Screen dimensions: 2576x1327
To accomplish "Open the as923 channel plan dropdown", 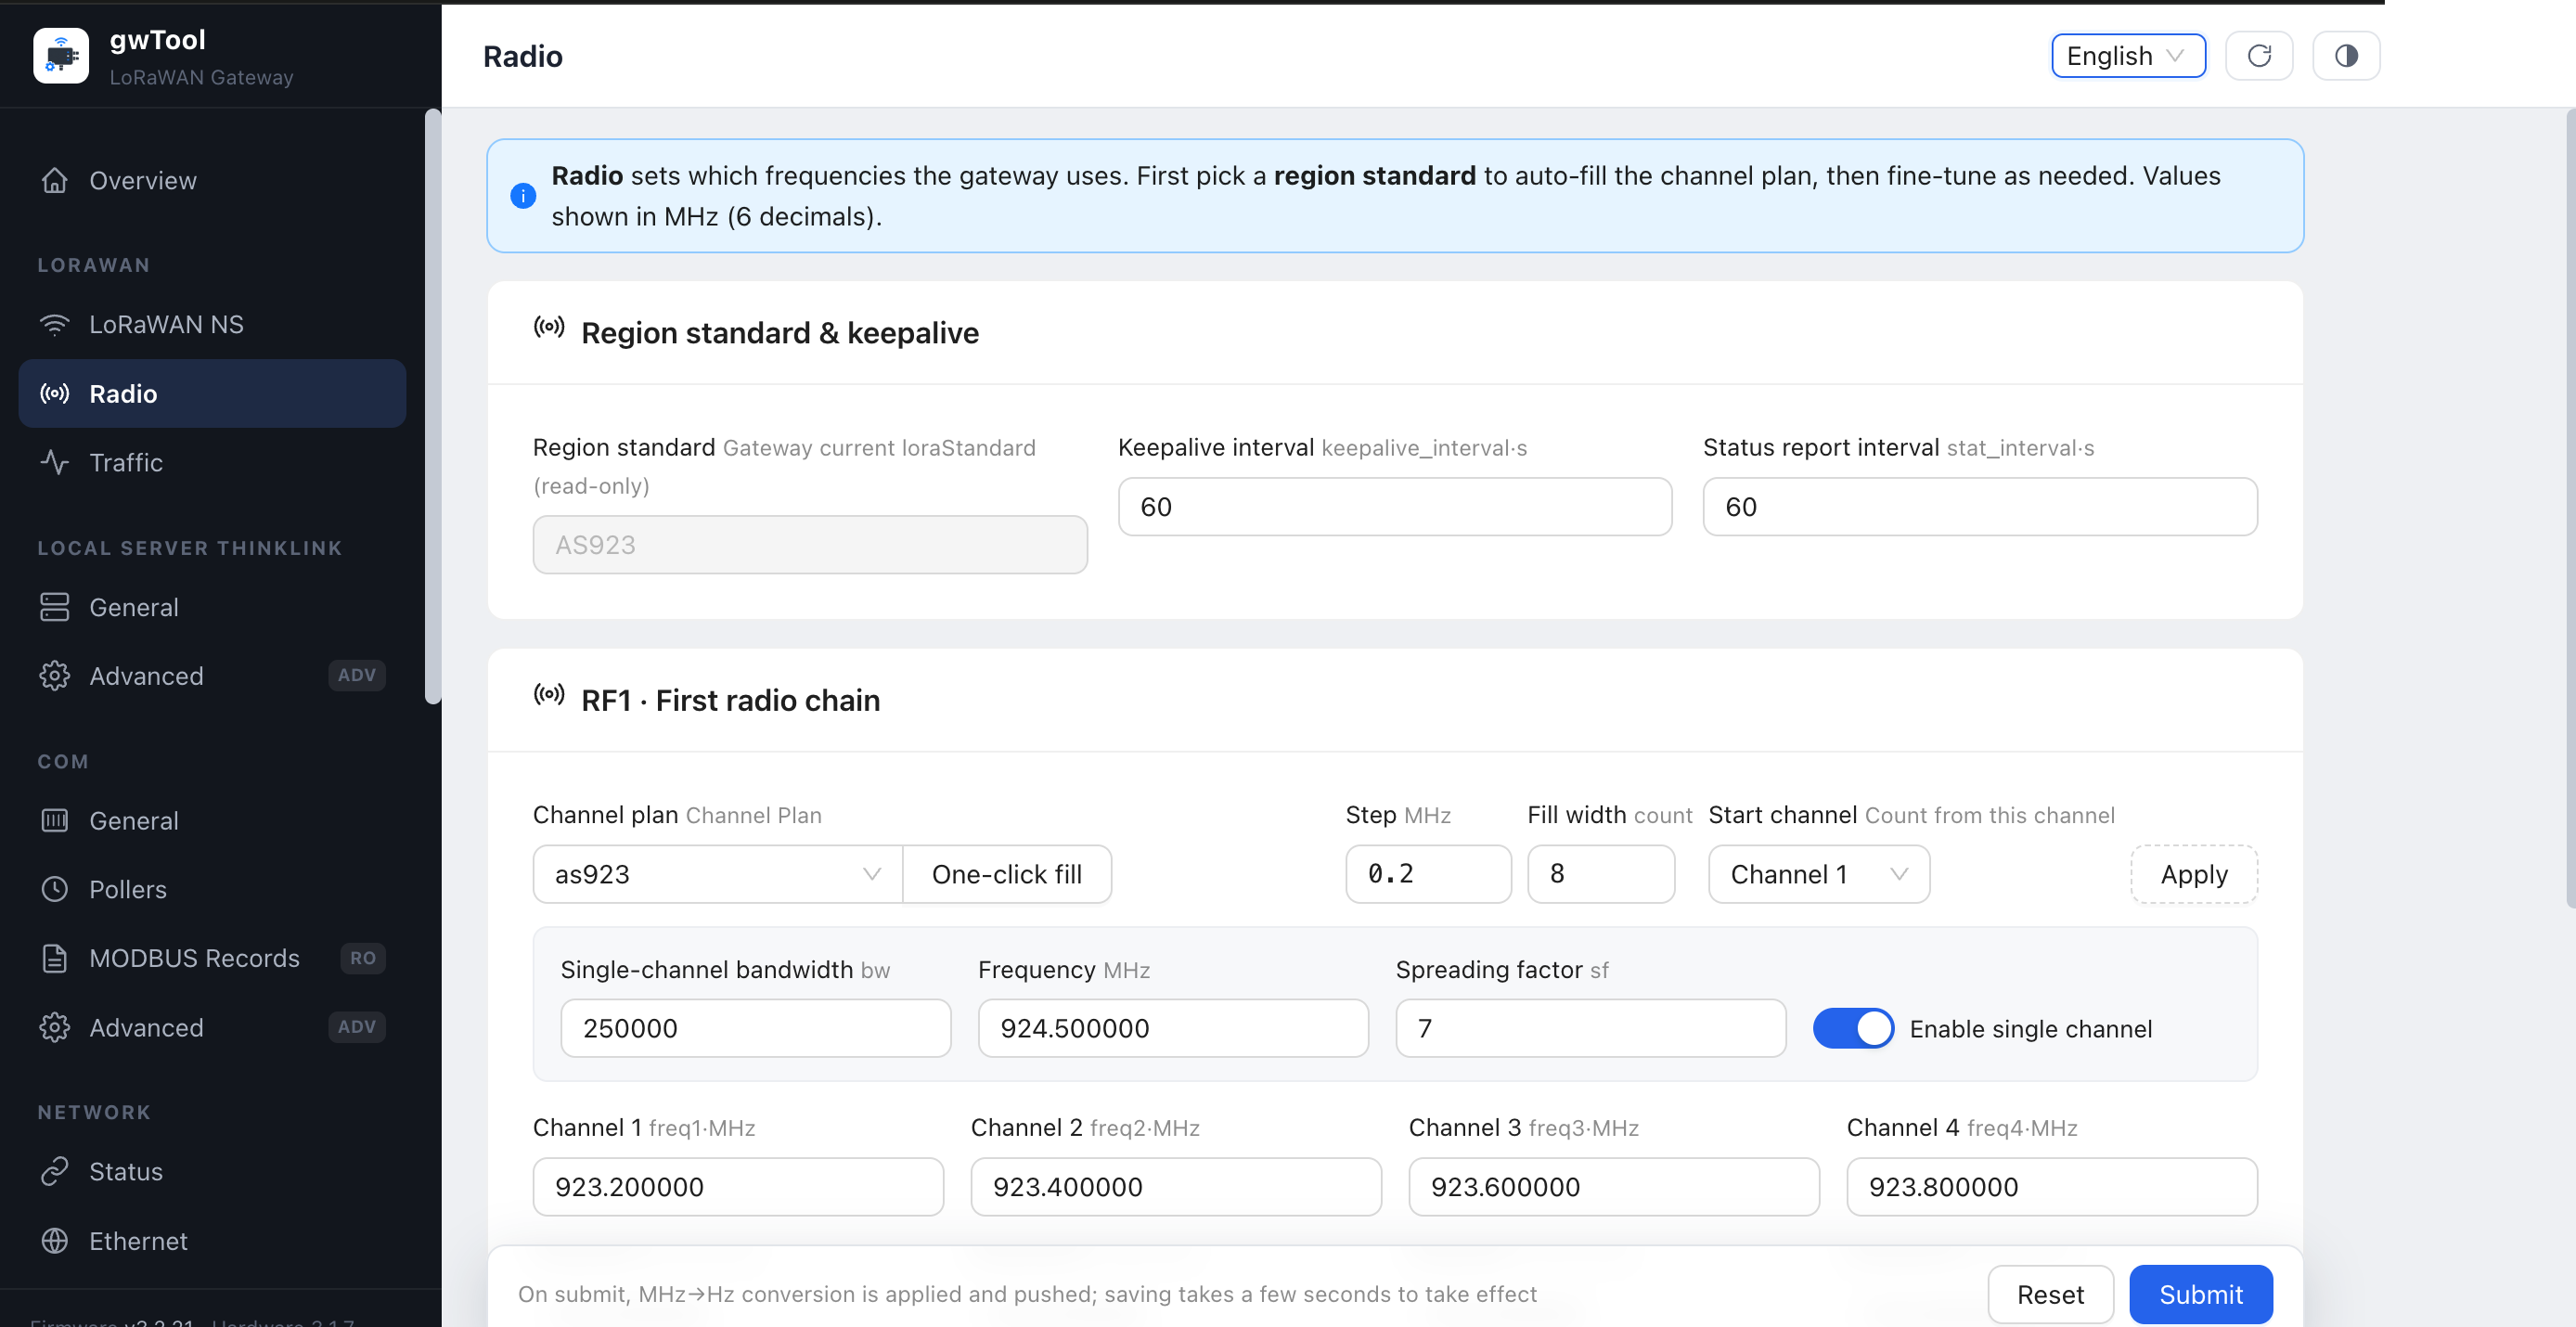I will click(718, 874).
